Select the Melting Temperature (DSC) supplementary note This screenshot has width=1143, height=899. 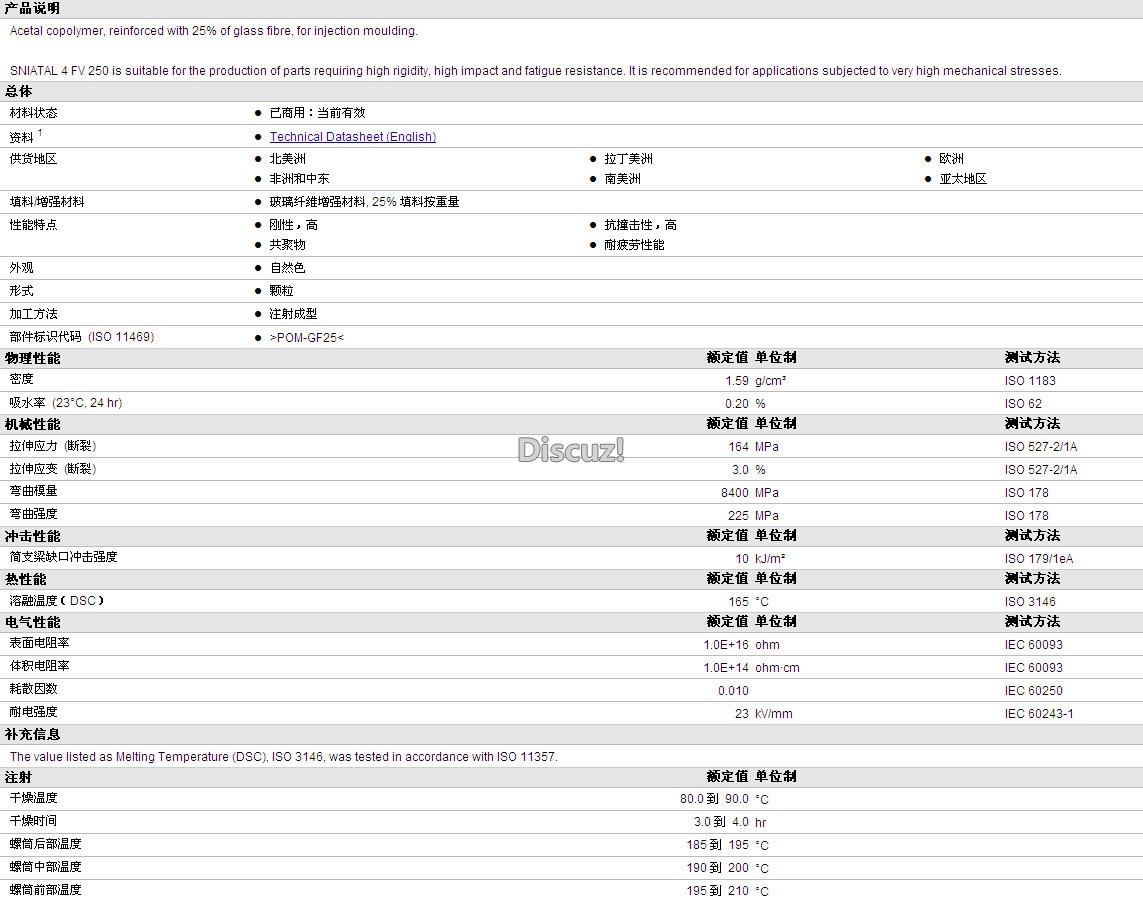click(284, 757)
